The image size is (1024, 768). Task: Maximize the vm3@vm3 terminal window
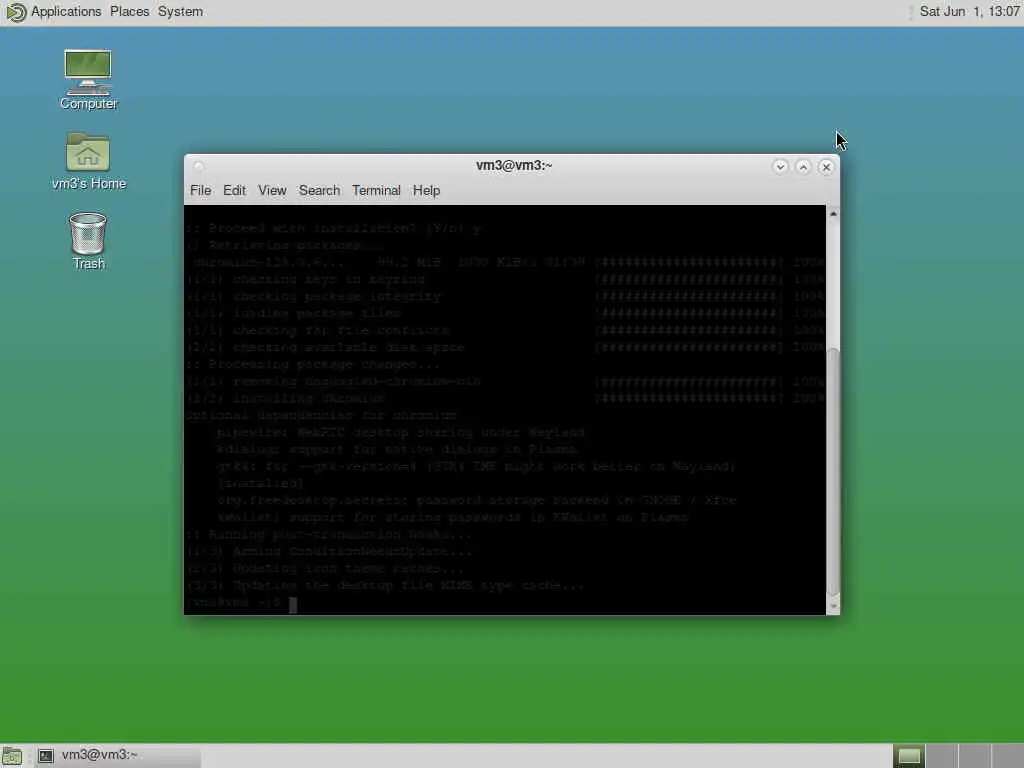point(803,167)
